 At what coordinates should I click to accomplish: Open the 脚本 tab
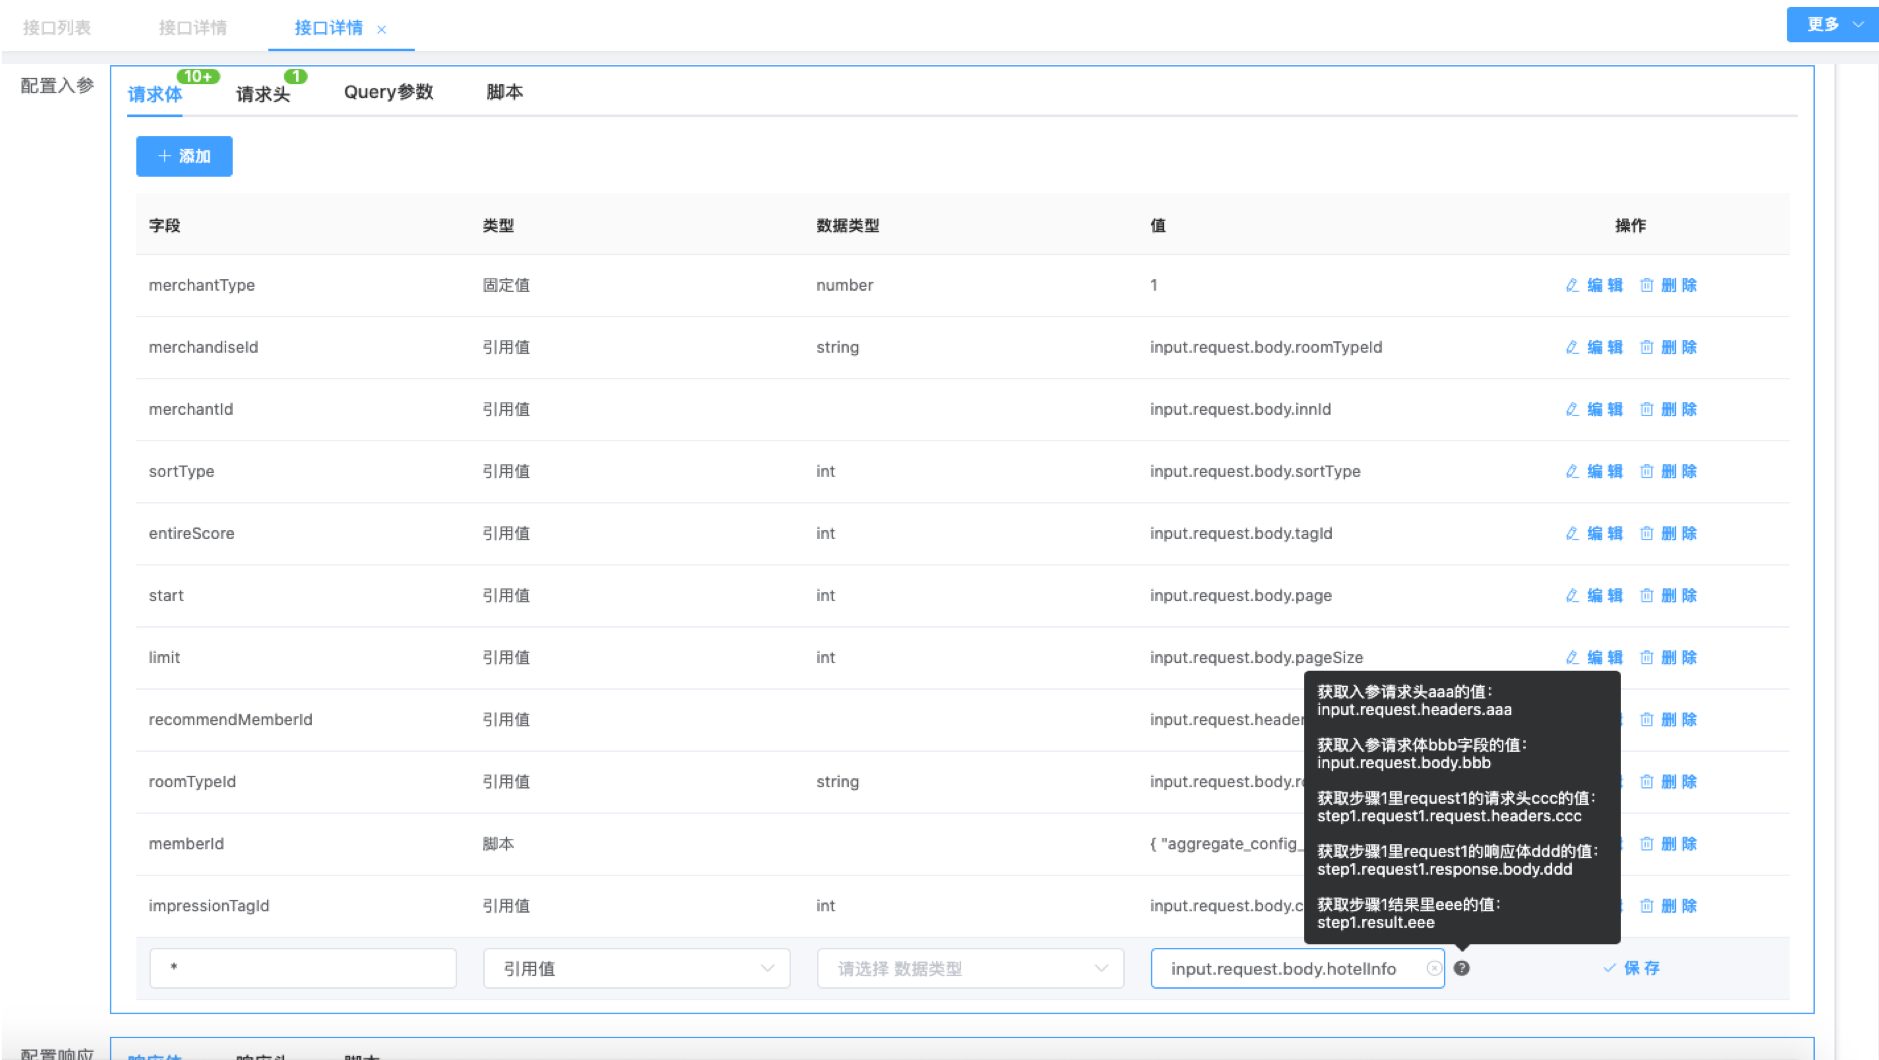point(504,92)
